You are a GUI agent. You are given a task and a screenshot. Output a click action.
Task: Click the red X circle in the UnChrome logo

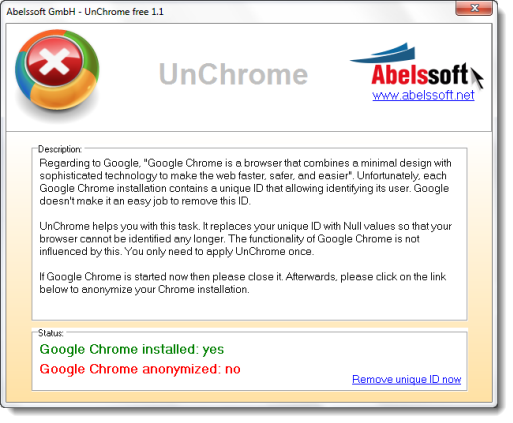point(54,62)
